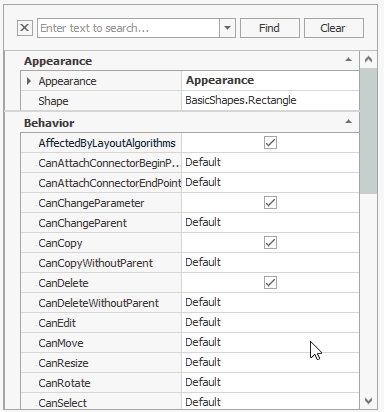Select the CanMove property name
Image resolution: width=384 pixels, height=412 pixels.
(61, 343)
